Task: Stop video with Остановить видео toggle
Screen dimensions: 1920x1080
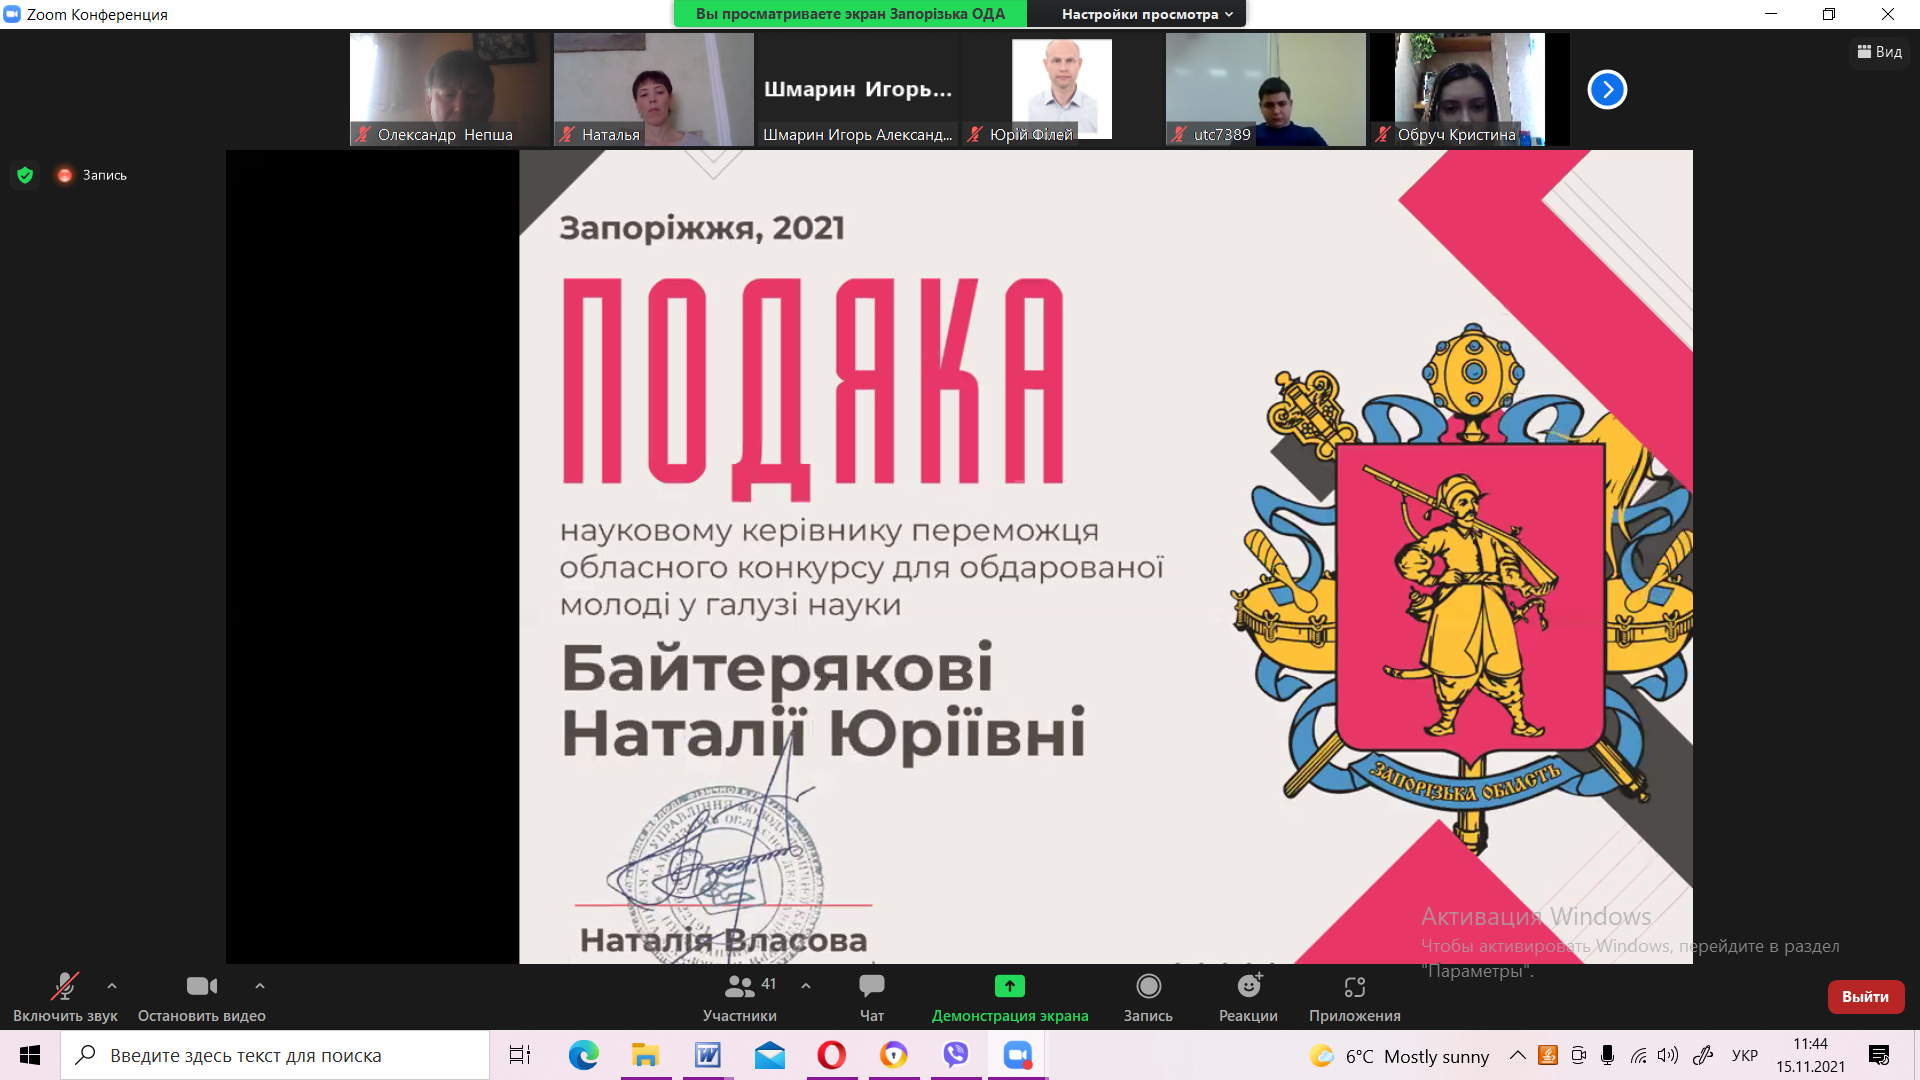Action: [201, 987]
